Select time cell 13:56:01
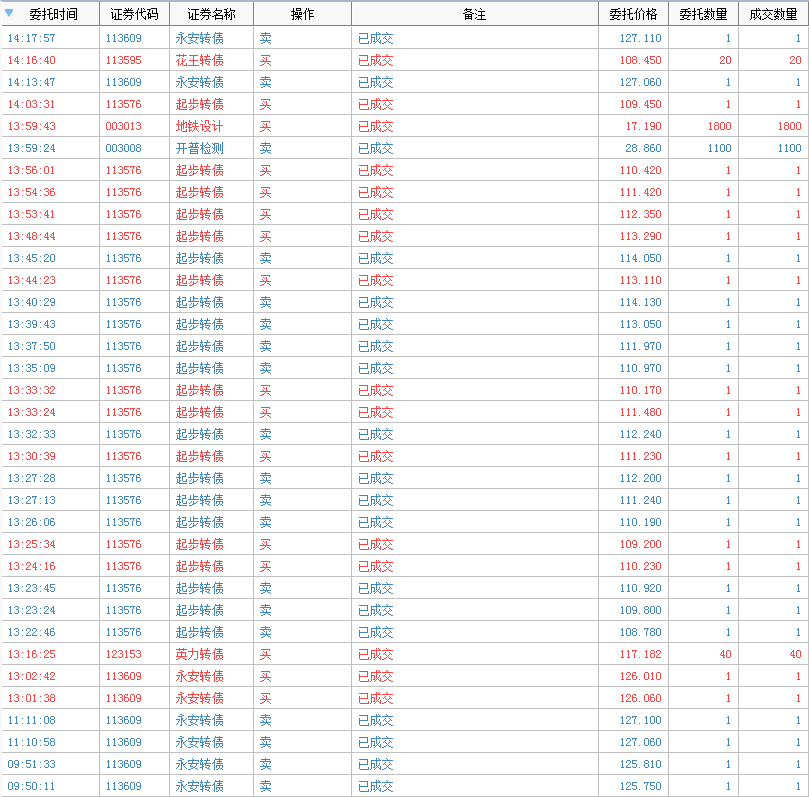The height and width of the screenshot is (797, 809). [31, 170]
